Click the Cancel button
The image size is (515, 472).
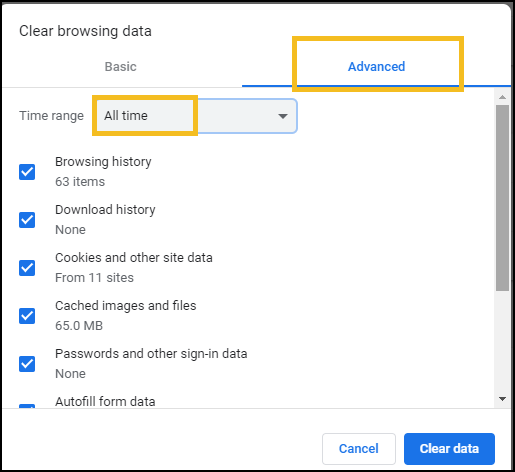[x=359, y=449]
